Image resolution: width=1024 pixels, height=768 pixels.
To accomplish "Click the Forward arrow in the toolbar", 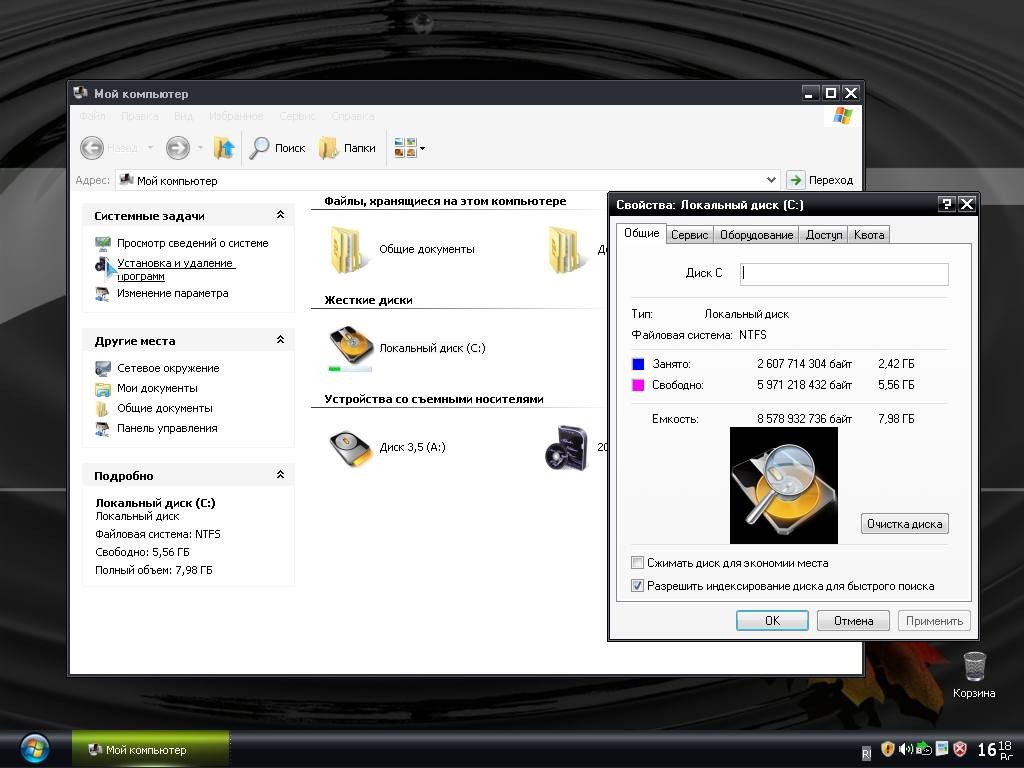I will [x=178, y=148].
